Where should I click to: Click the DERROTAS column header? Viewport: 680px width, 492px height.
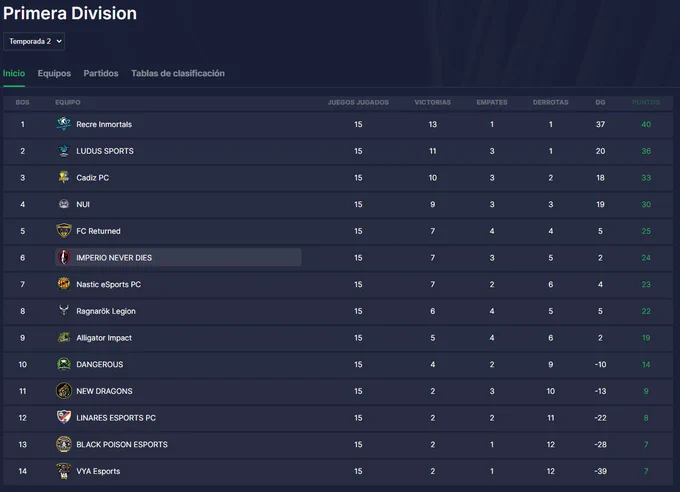(550, 102)
